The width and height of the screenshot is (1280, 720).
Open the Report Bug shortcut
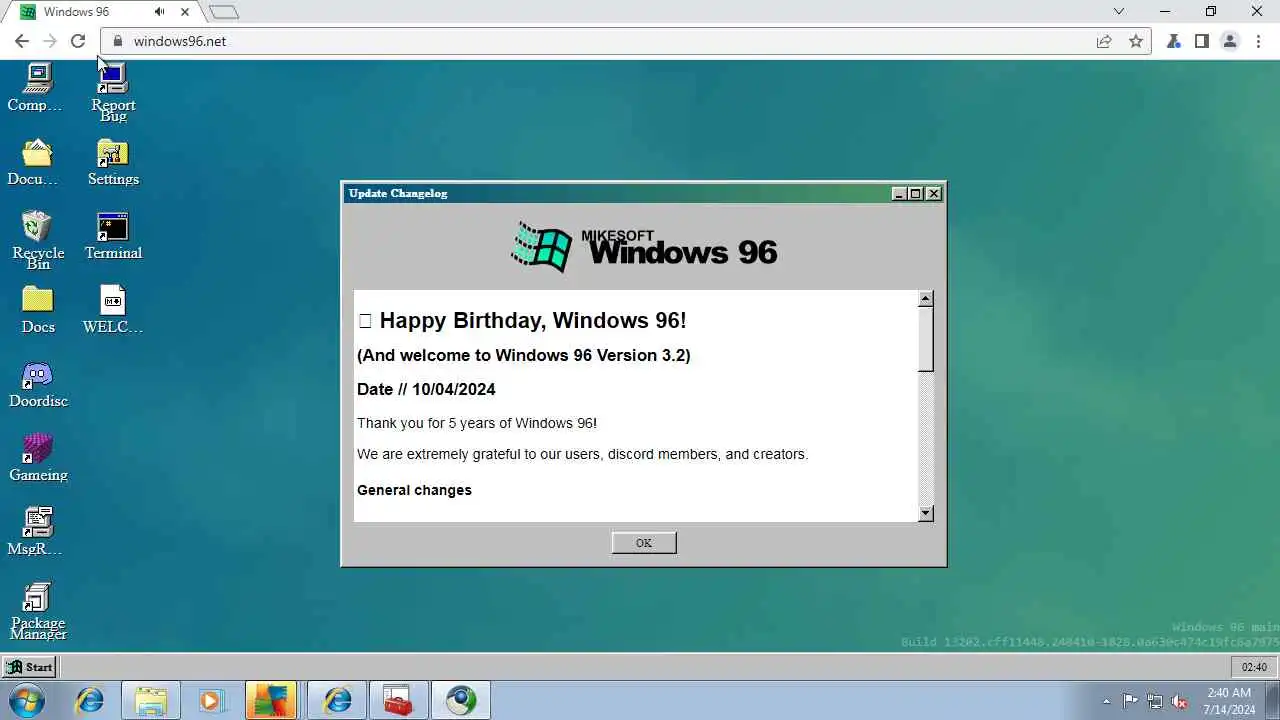coord(113,93)
